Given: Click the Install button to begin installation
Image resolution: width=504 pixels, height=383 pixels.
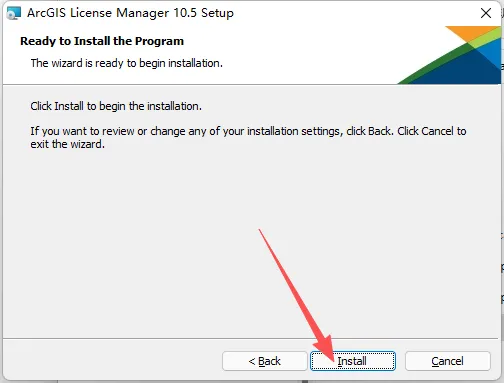Looking at the screenshot, I should [x=353, y=361].
